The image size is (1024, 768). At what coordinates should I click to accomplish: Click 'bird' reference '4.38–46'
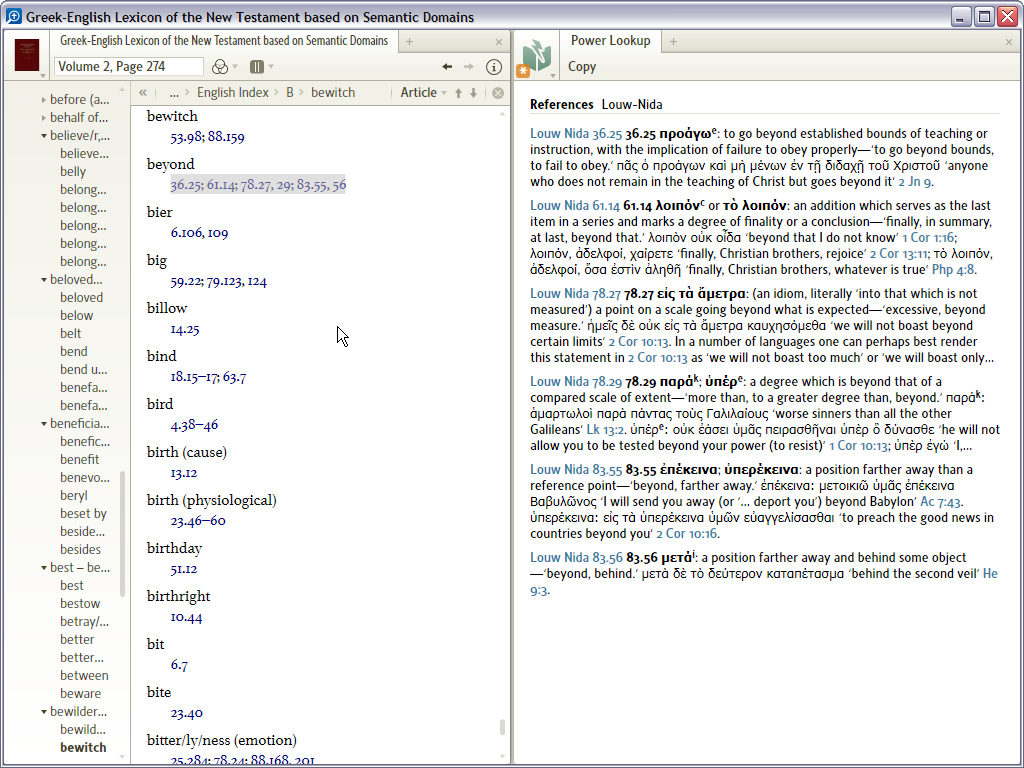pyautogui.click(x=194, y=424)
